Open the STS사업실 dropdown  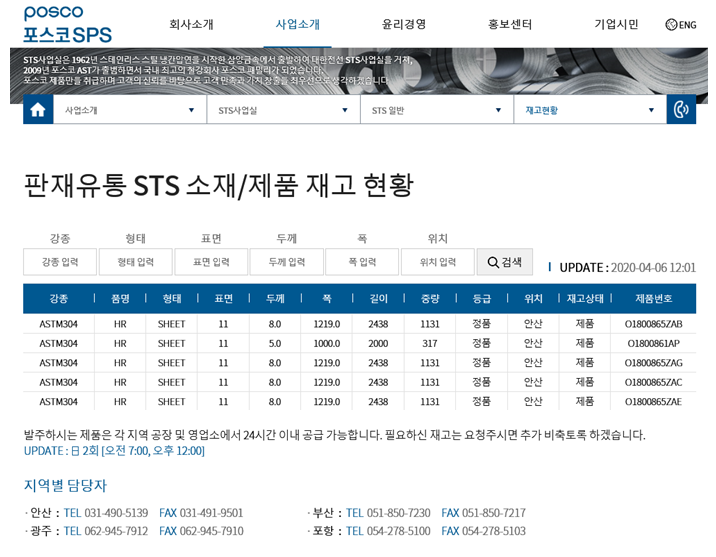(x=284, y=110)
